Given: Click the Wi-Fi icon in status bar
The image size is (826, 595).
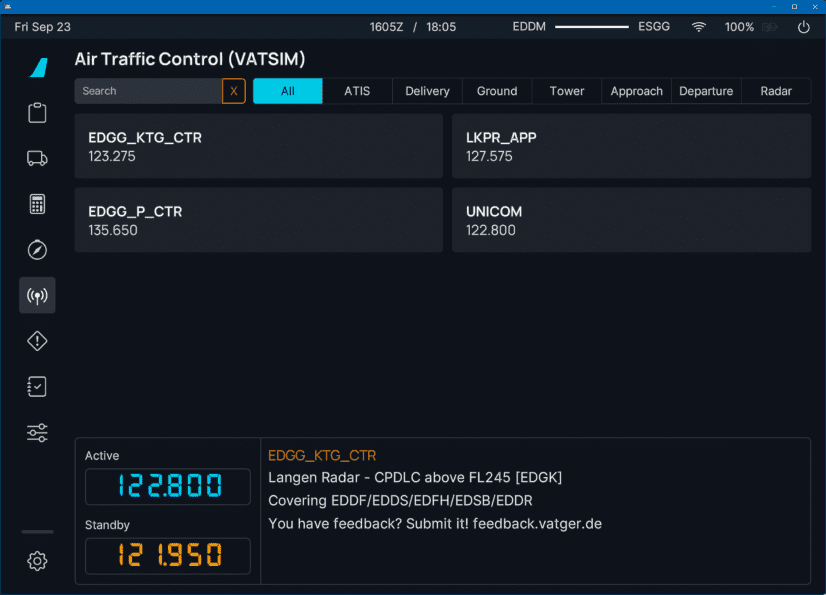Looking at the screenshot, I should [x=699, y=27].
